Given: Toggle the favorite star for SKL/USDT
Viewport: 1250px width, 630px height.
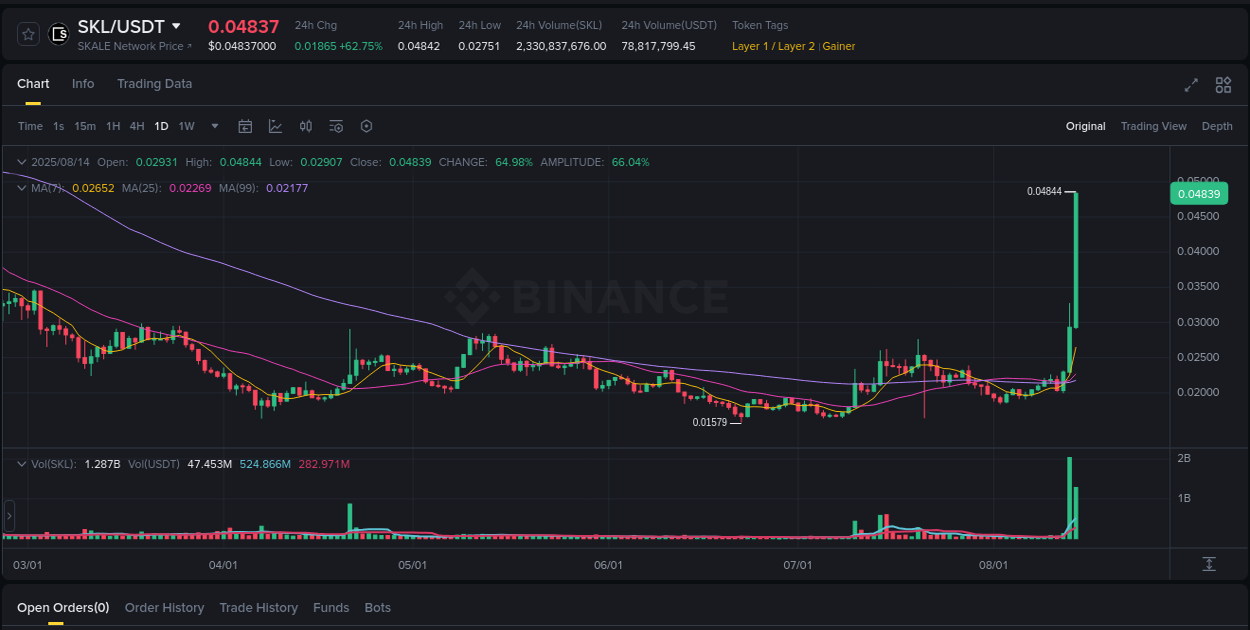Looking at the screenshot, I should tap(28, 33).
